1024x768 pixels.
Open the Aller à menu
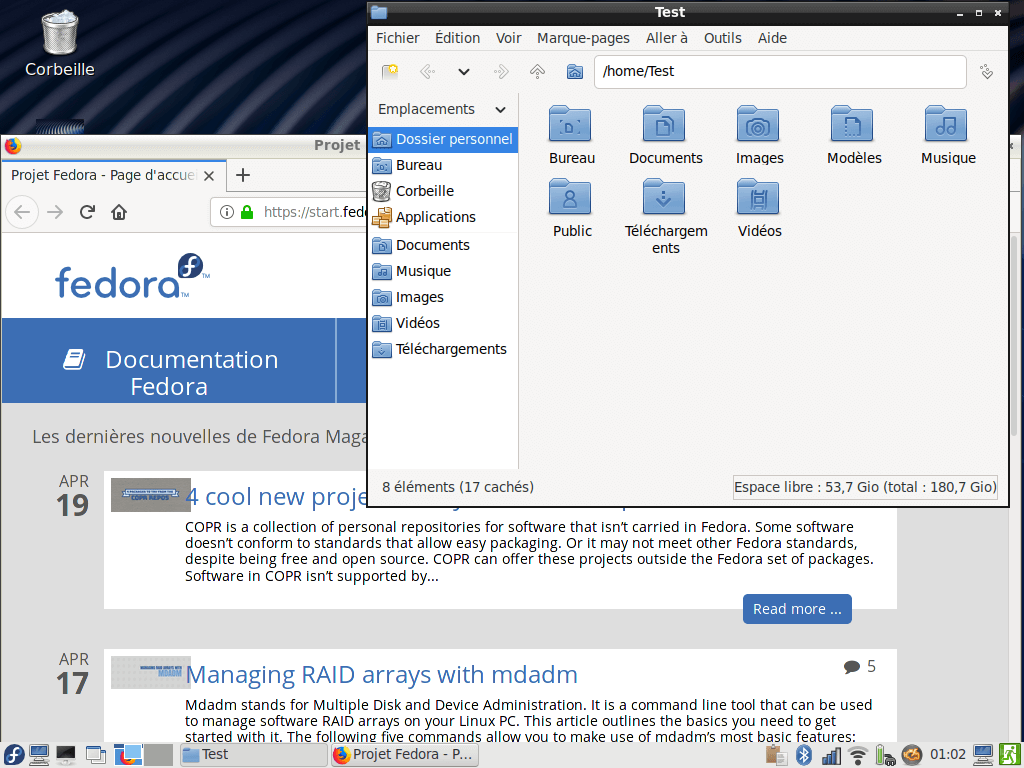(x=667, y=38)
